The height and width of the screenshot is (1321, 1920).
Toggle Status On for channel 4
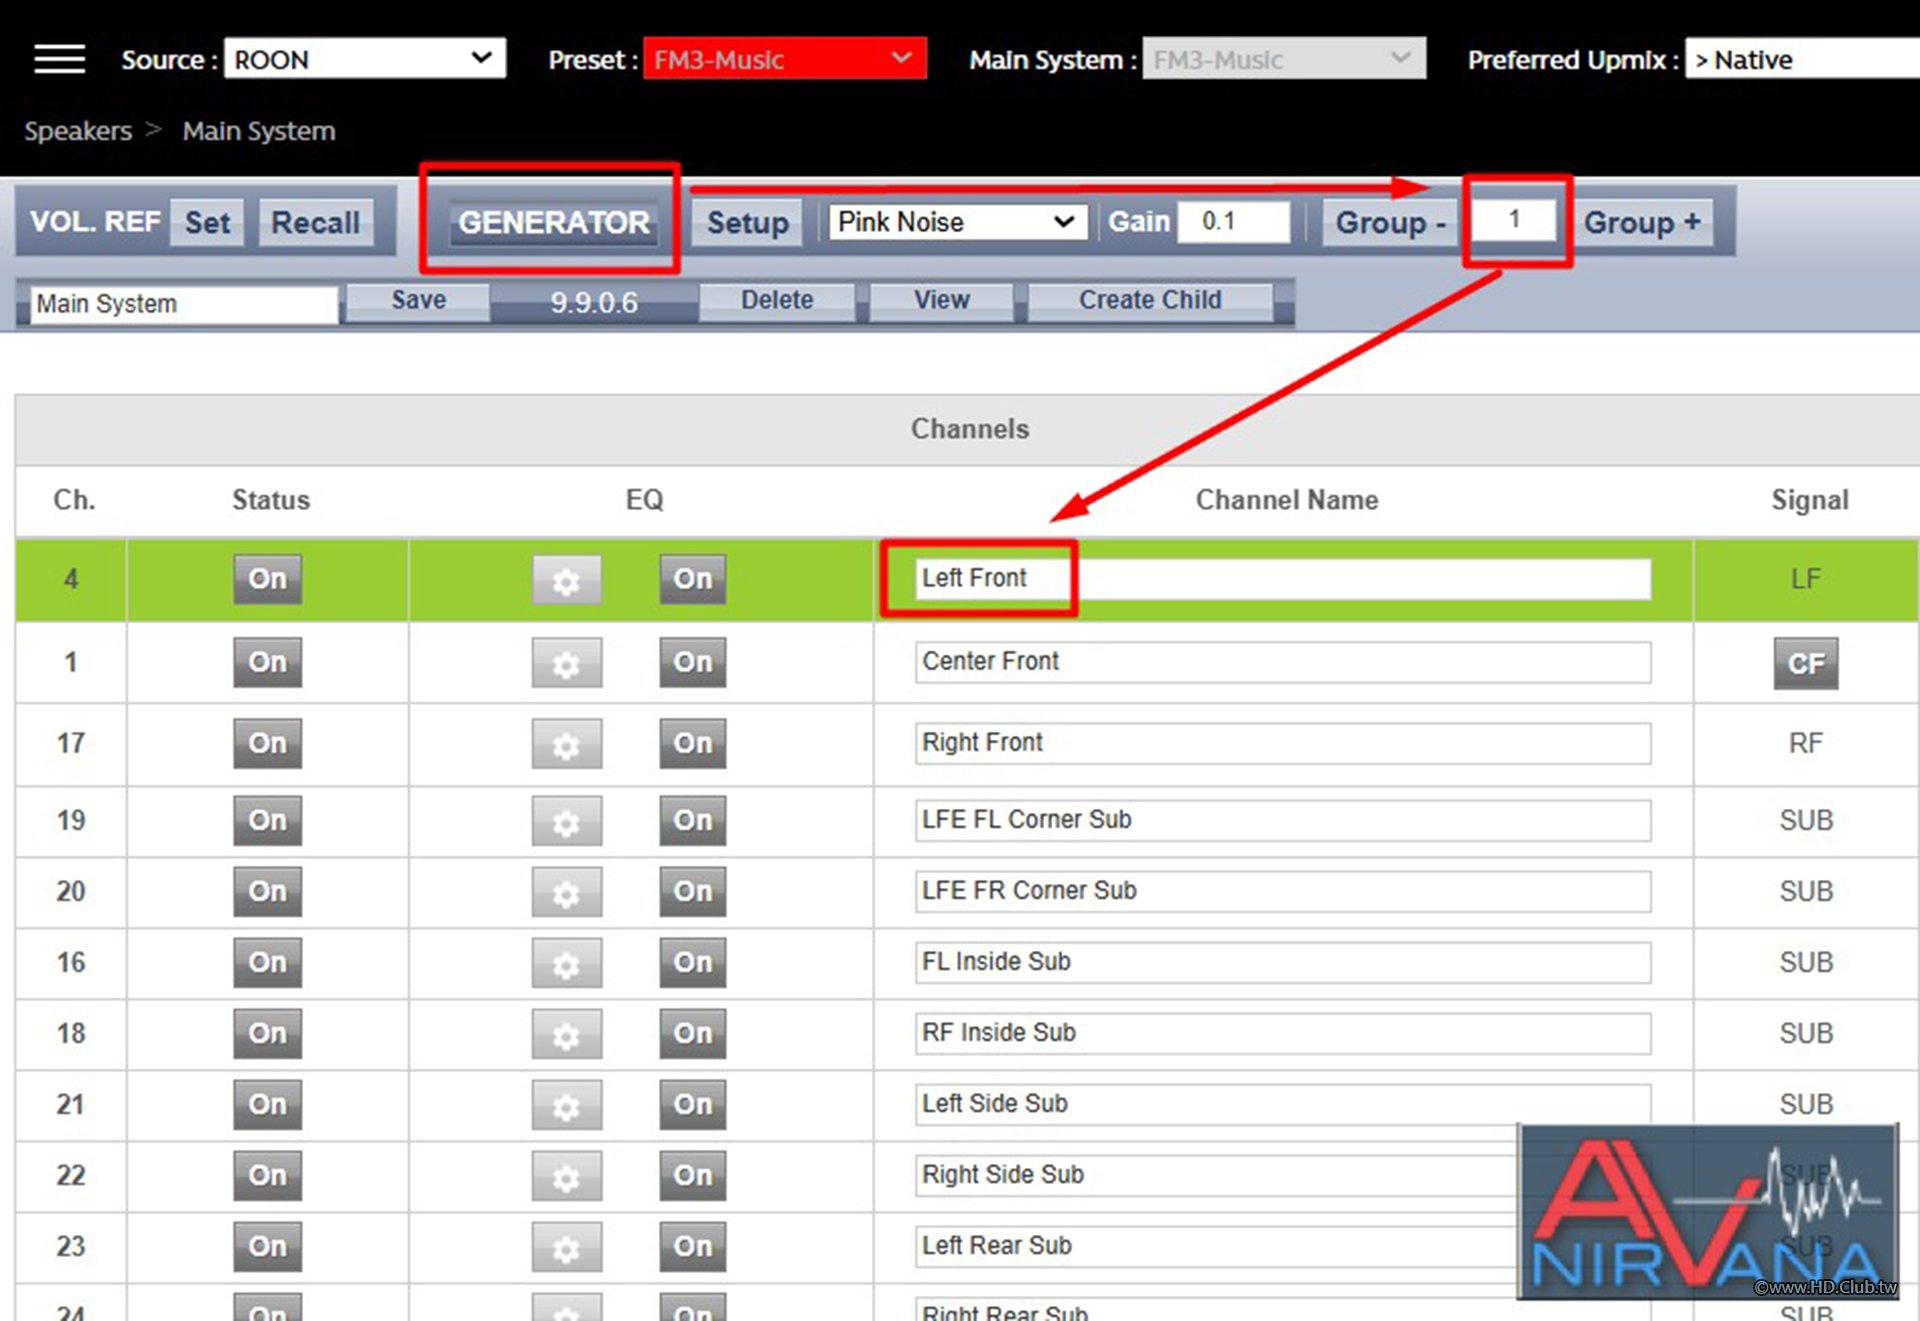coord(267,579)
